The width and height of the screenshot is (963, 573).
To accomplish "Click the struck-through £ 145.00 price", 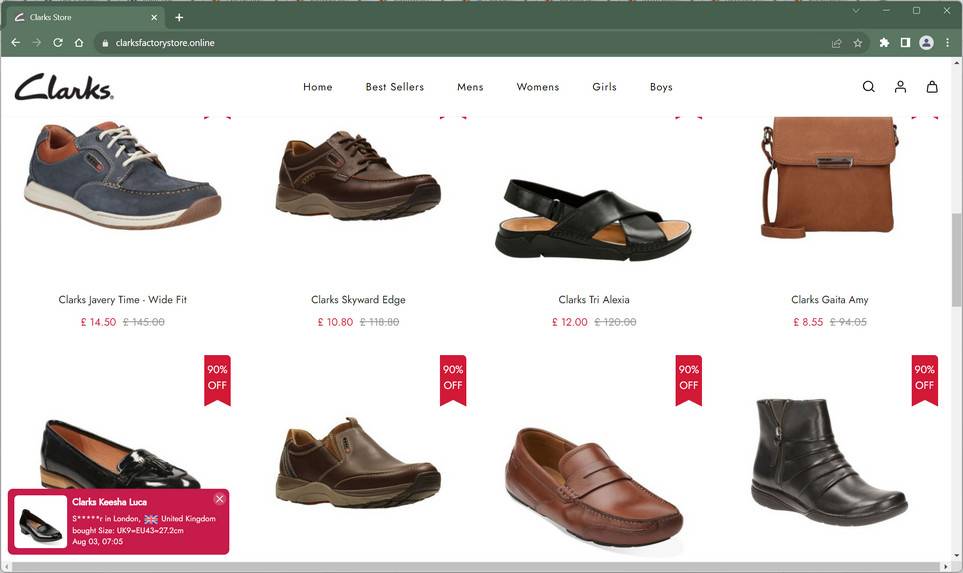I will coord(144,322).
